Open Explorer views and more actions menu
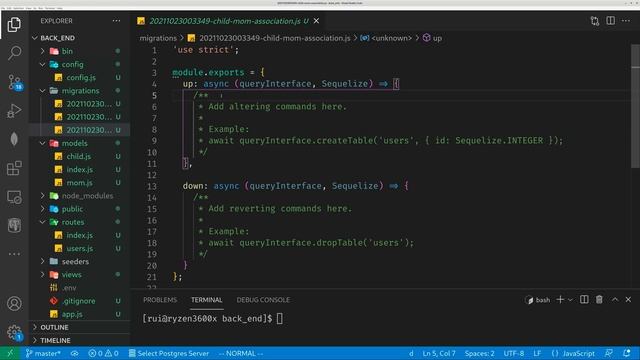 tap(116, 21)
